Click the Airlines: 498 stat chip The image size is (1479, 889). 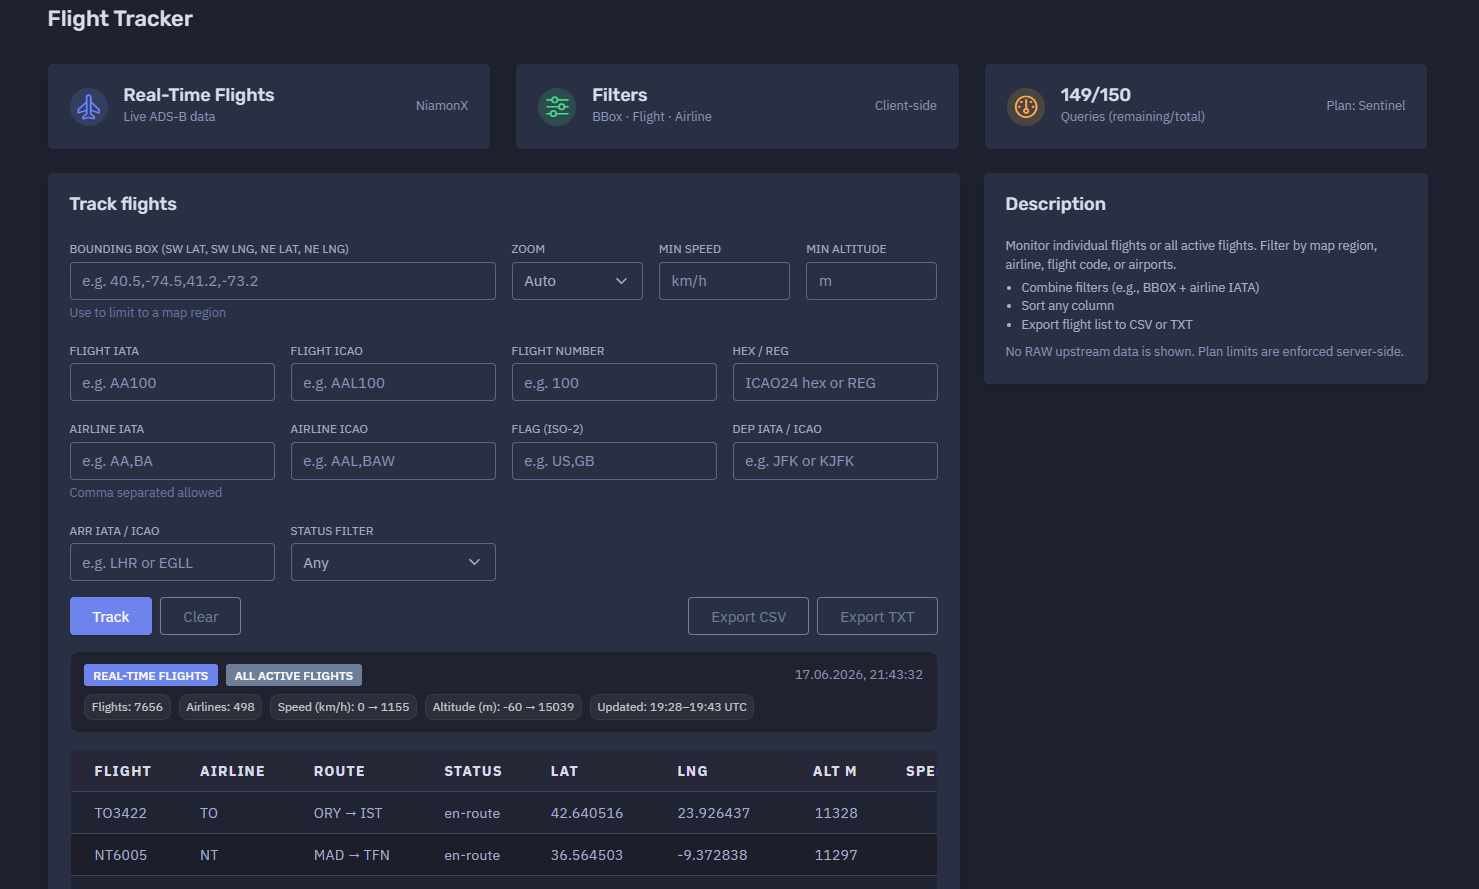click(x=220, y=707)
